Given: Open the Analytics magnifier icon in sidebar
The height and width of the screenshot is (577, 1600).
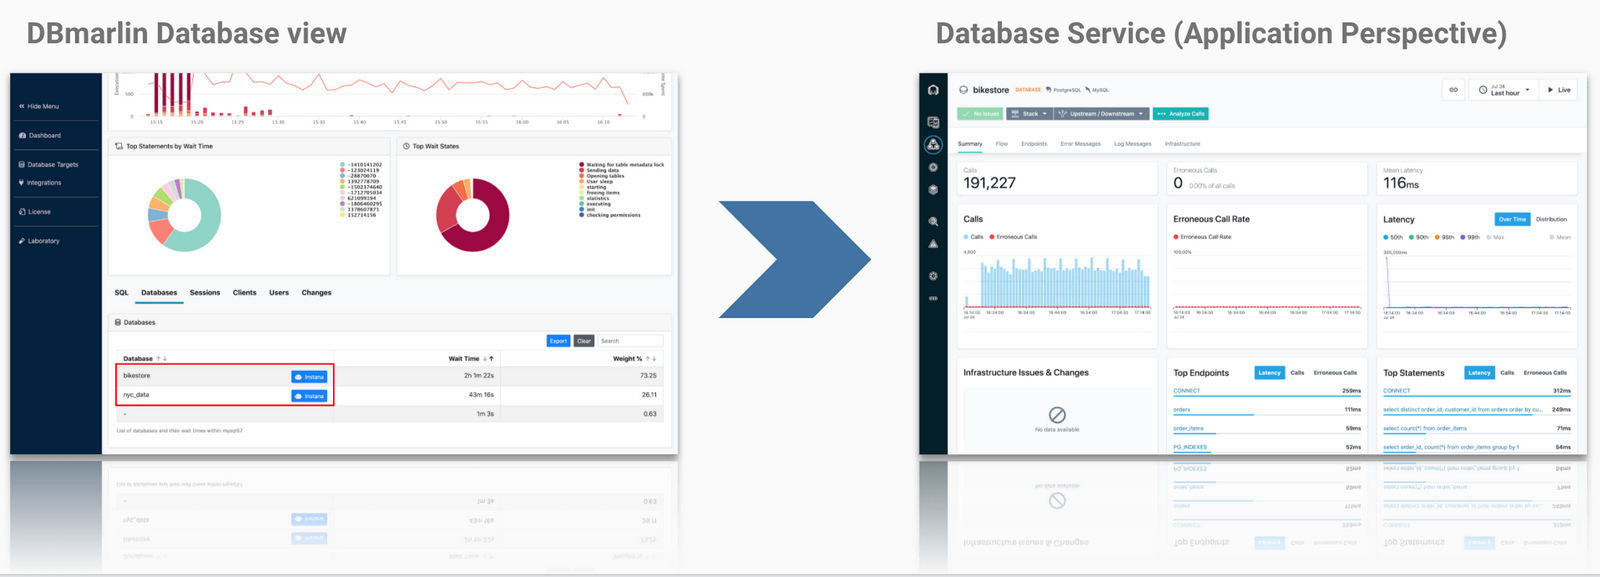Looking at the screenshot, I should pos(933,221).
